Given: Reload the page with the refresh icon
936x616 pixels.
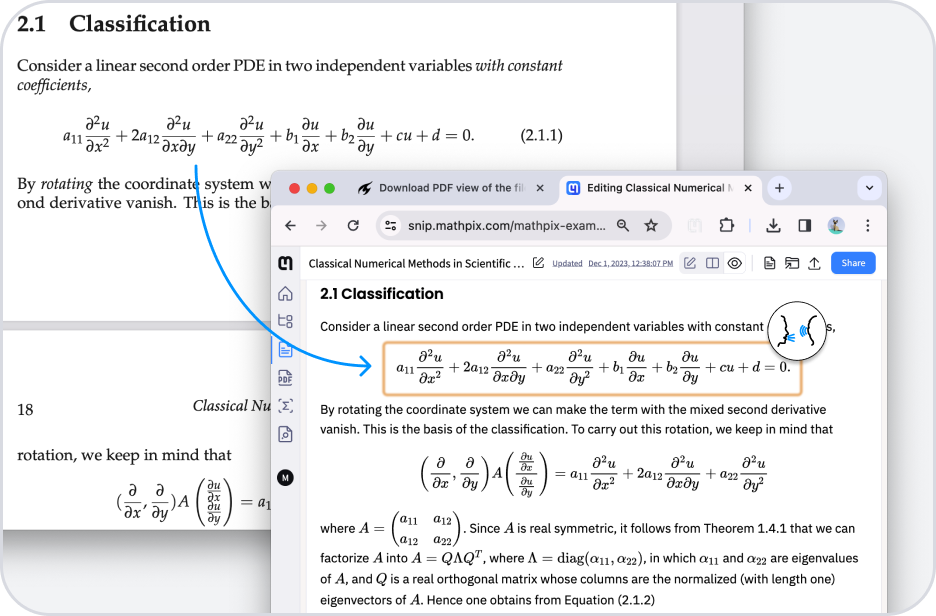Looking at the screenshot, I should pos(353,226).
